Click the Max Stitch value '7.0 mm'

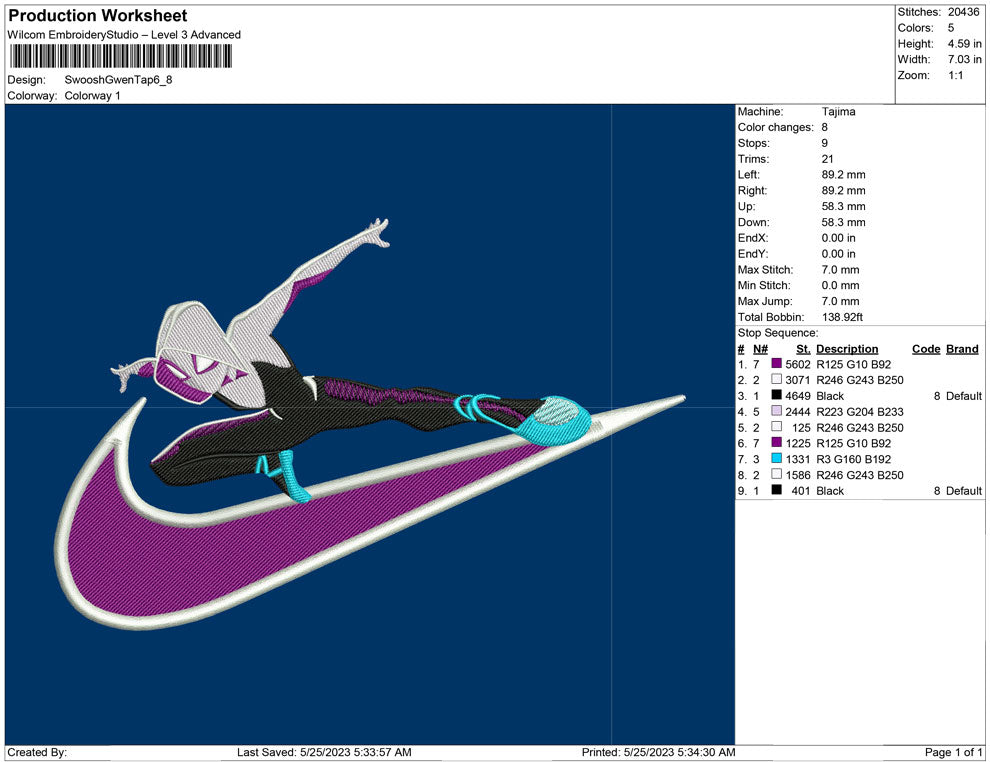(x=840, y=270)
